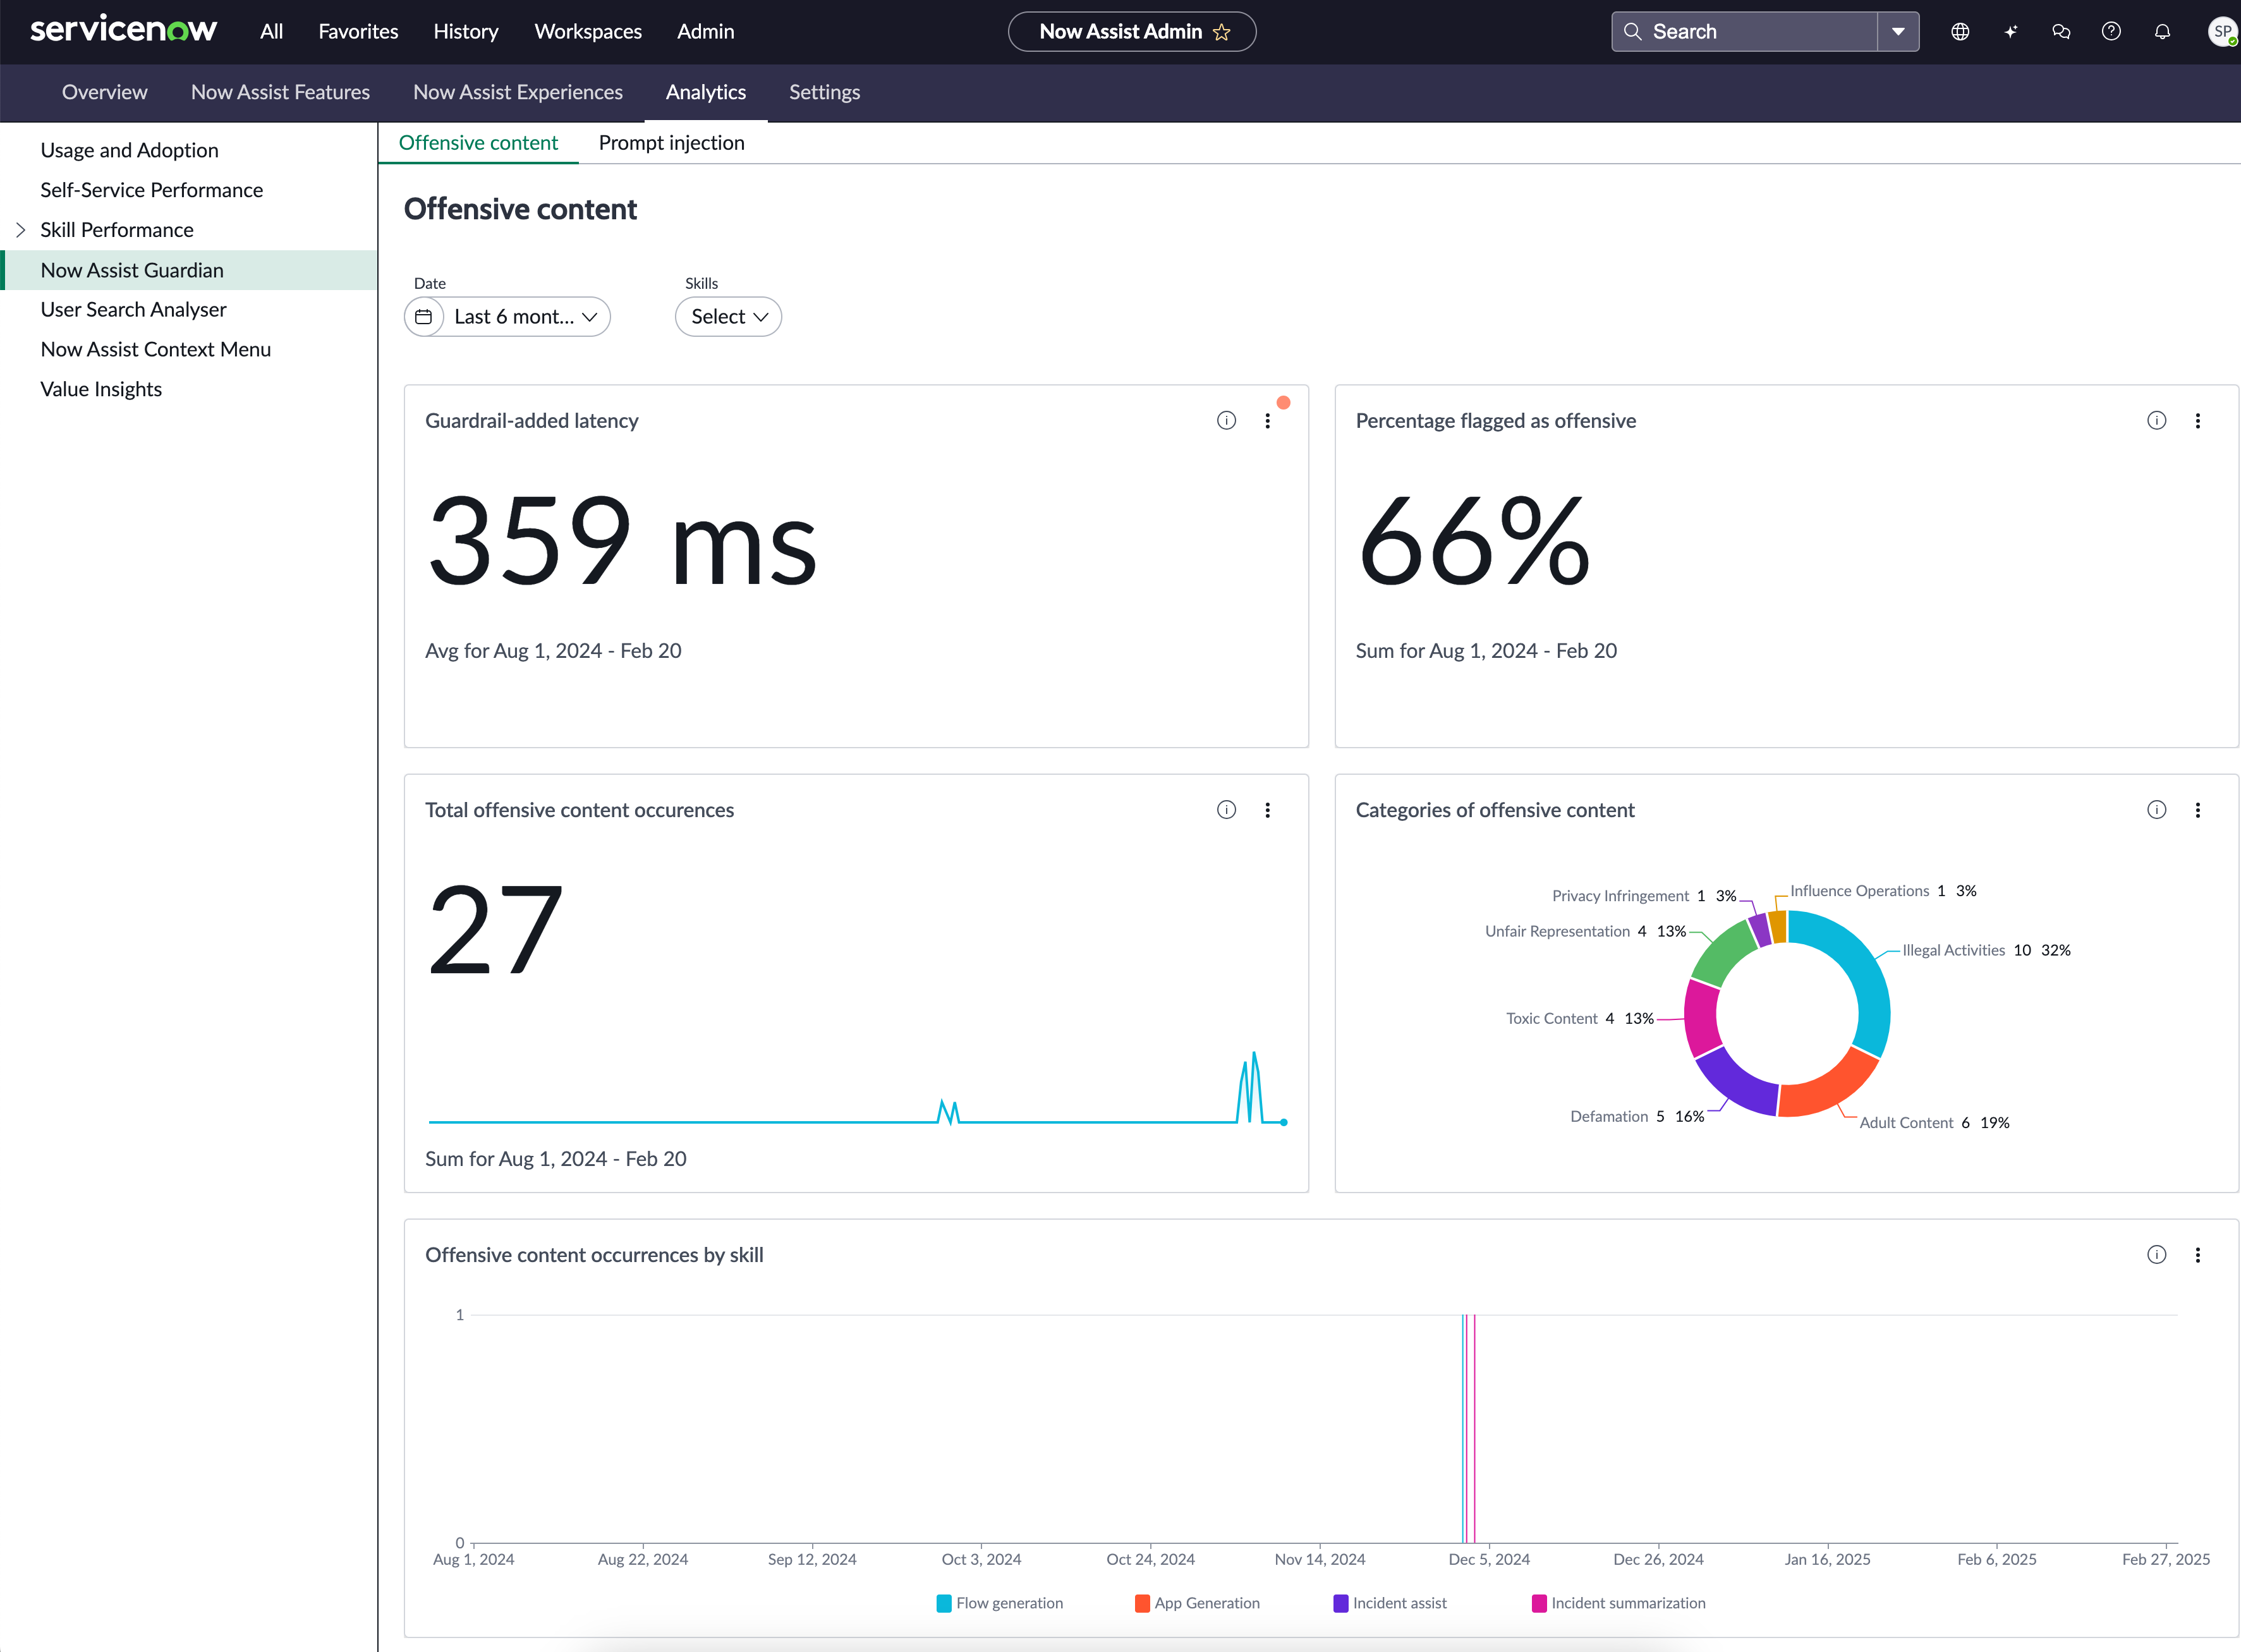Open Self-Service Performance in sidebar
2241x1652 pixels.
[x=151, y=190]
